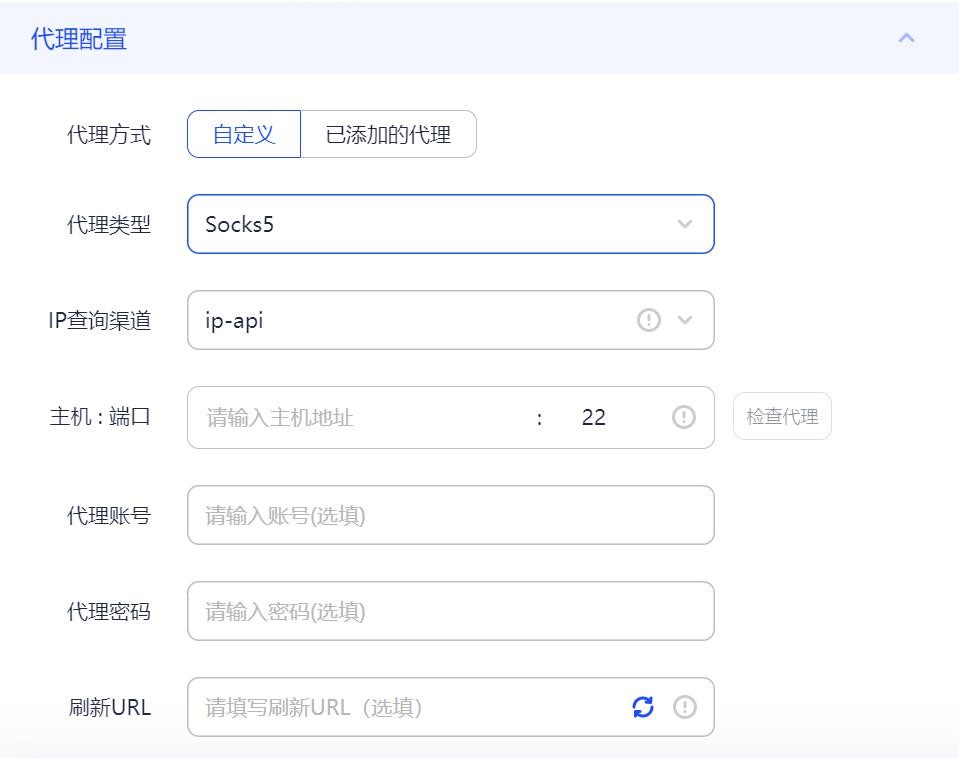Click chevron arrow in IP查询渠道 field
959x758 pixels.
tap(685, 320)
